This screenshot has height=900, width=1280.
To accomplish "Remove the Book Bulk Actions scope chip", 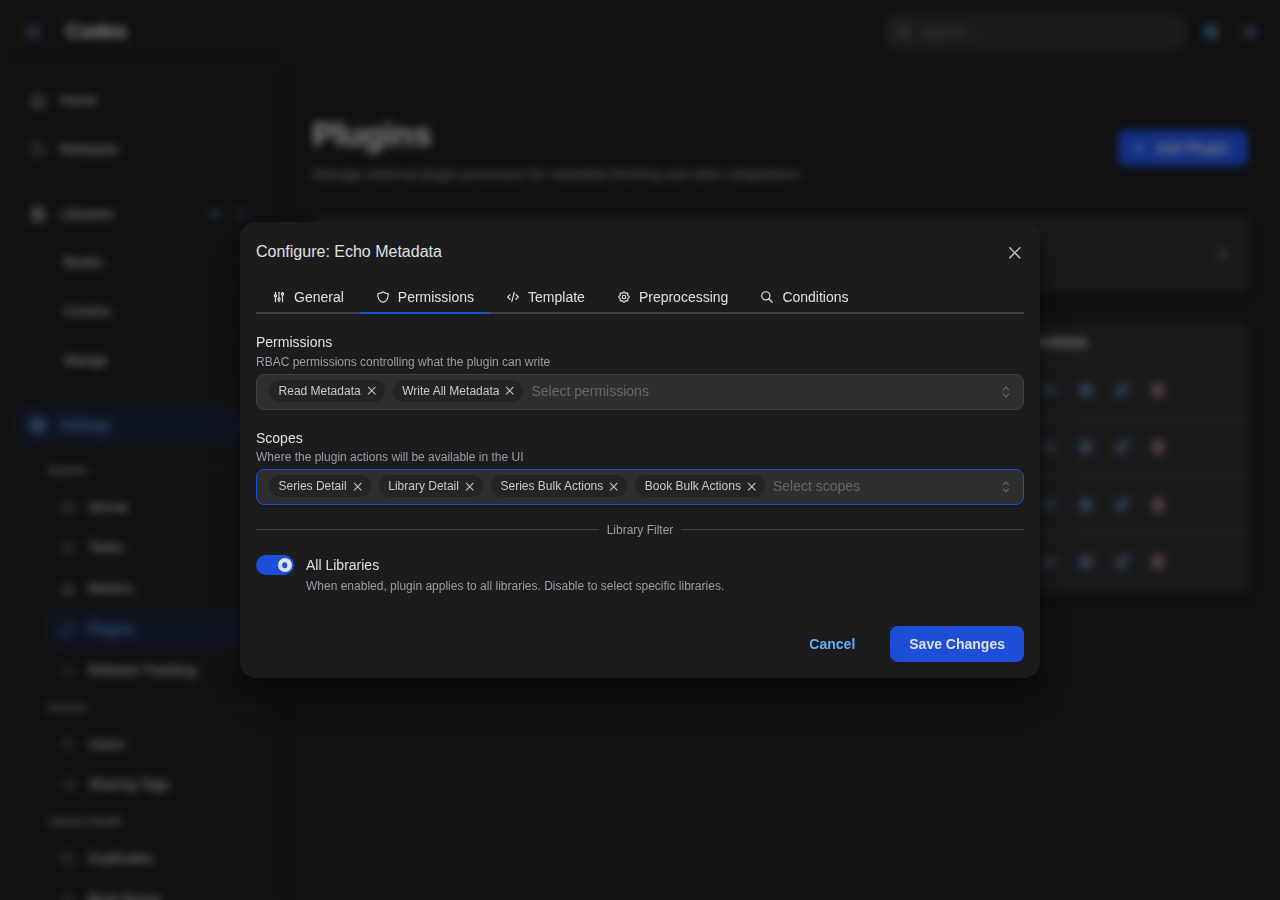I will [x=752, y=487].
